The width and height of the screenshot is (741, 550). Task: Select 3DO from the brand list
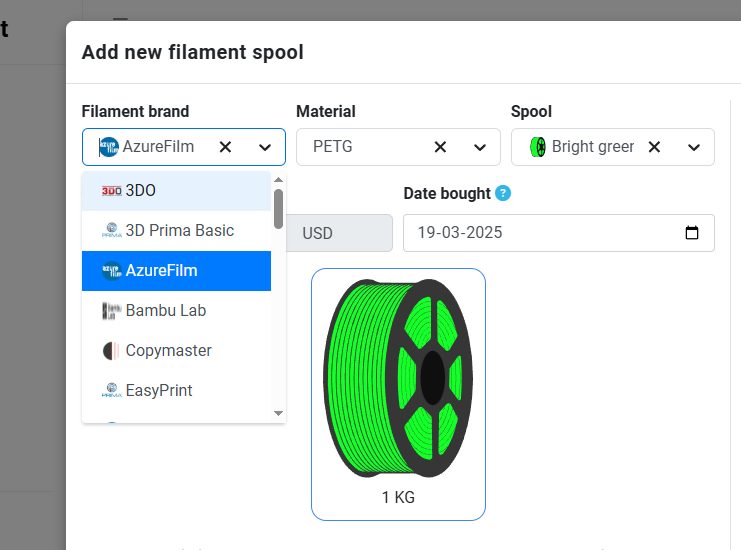176,191
